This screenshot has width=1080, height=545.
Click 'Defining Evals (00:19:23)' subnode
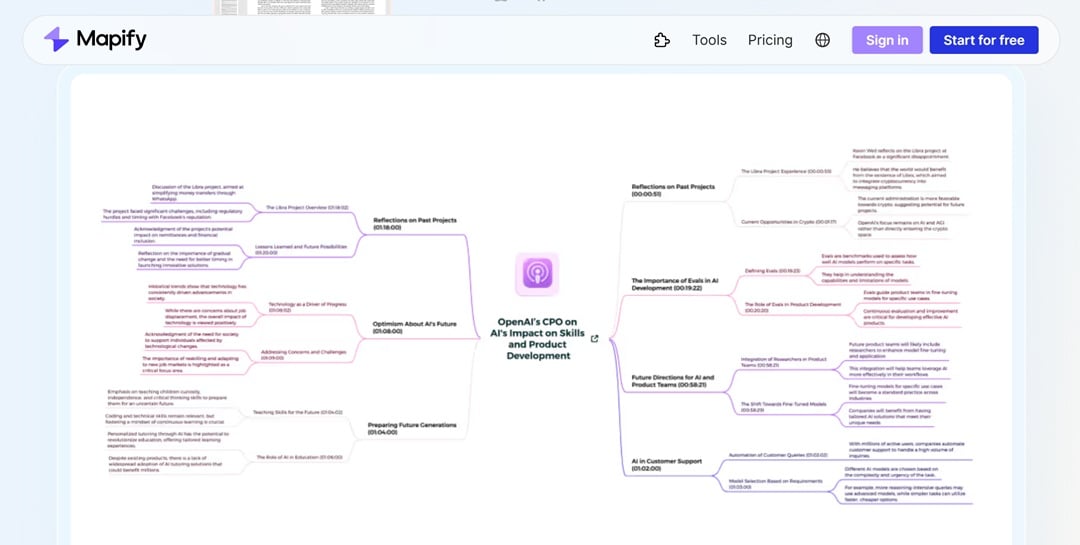[x=772, y=271]
